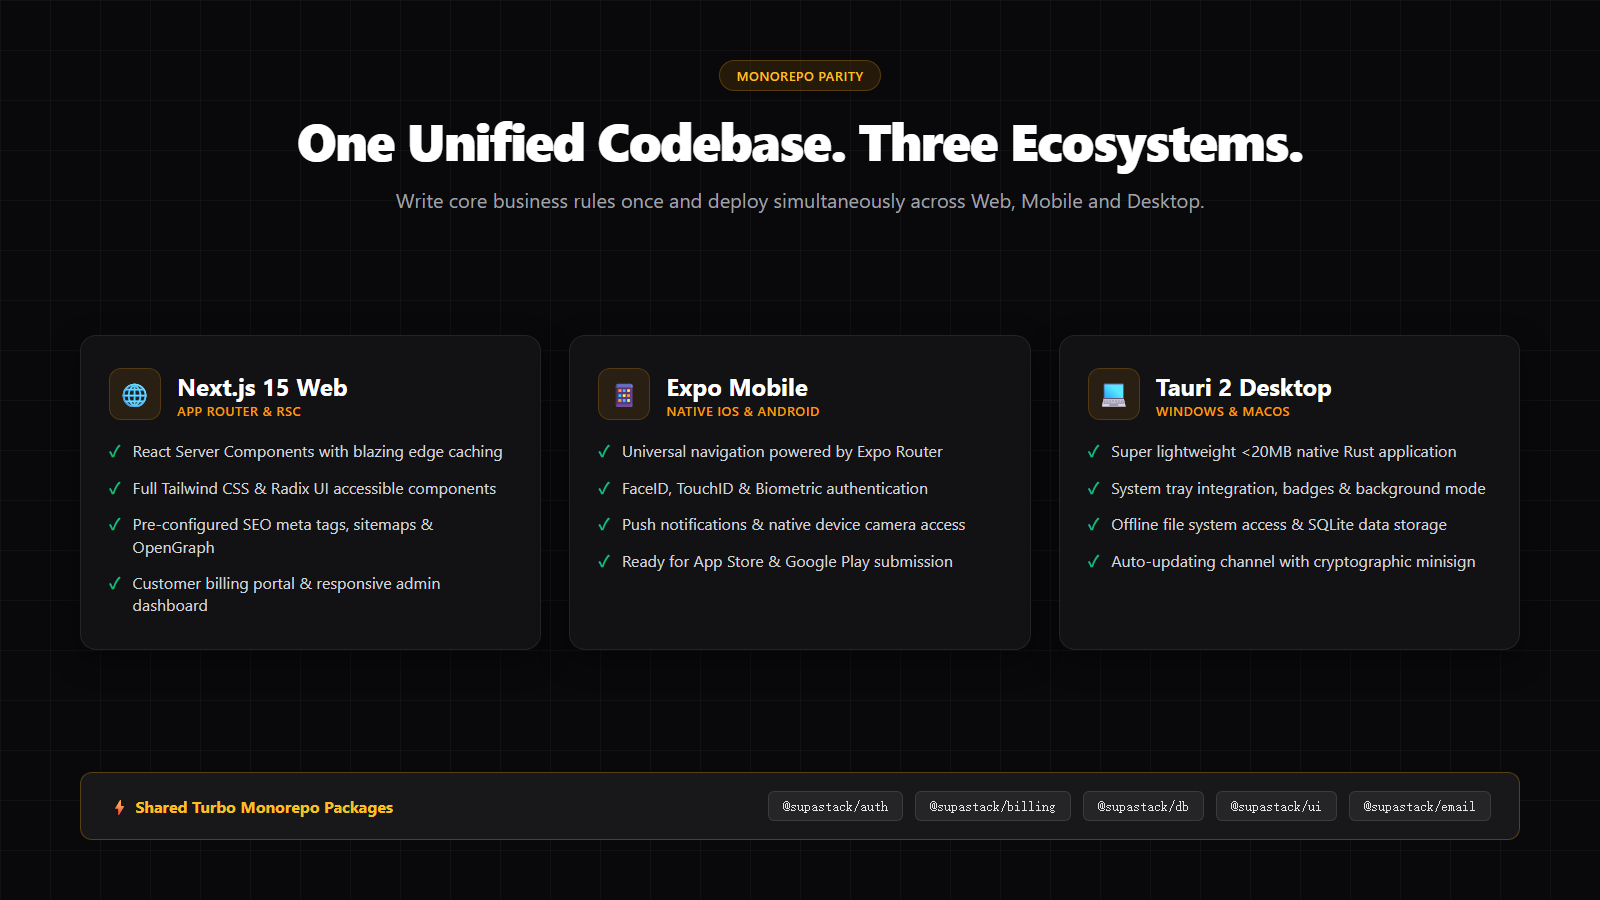The height and width of the screenshot is (900, 1600).
Task: Click the Write core business rules subheading
Action: [x=800, y=201]
